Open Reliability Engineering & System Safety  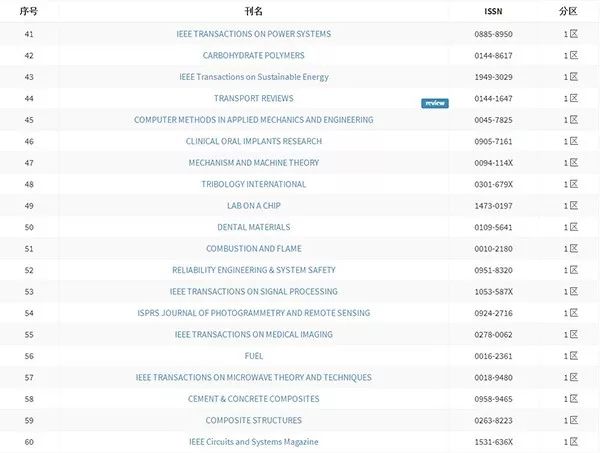253,270
